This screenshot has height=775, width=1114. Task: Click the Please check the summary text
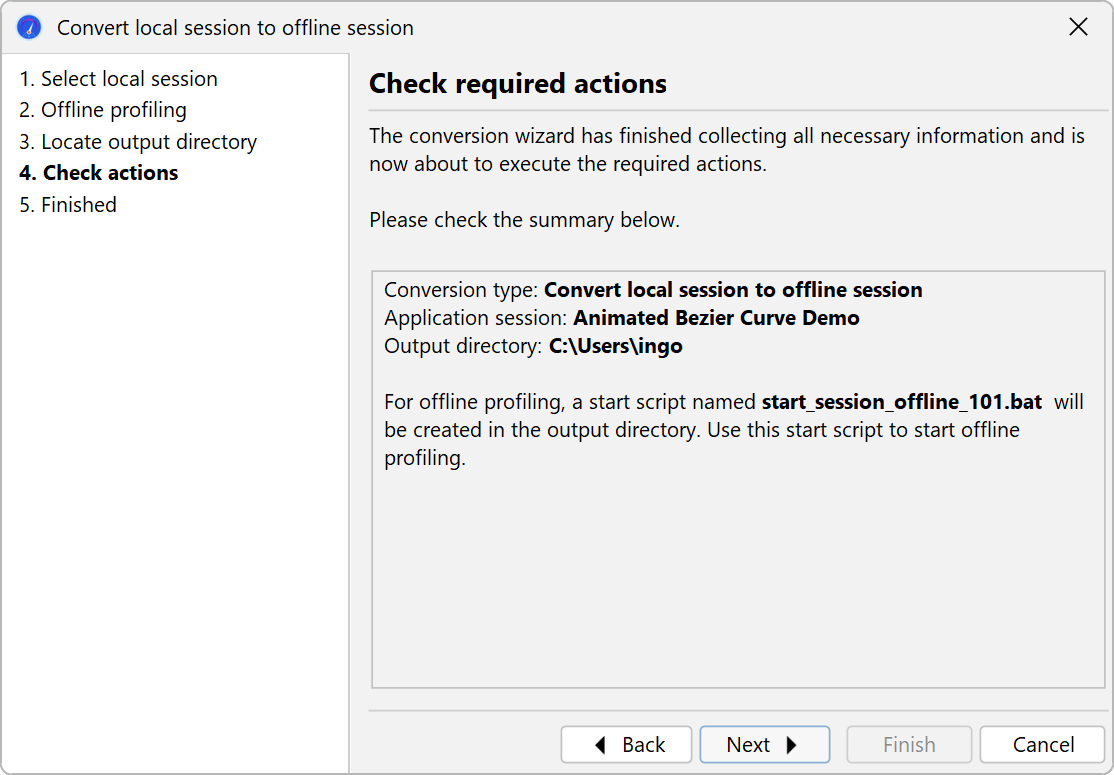[x=524, y=220]
